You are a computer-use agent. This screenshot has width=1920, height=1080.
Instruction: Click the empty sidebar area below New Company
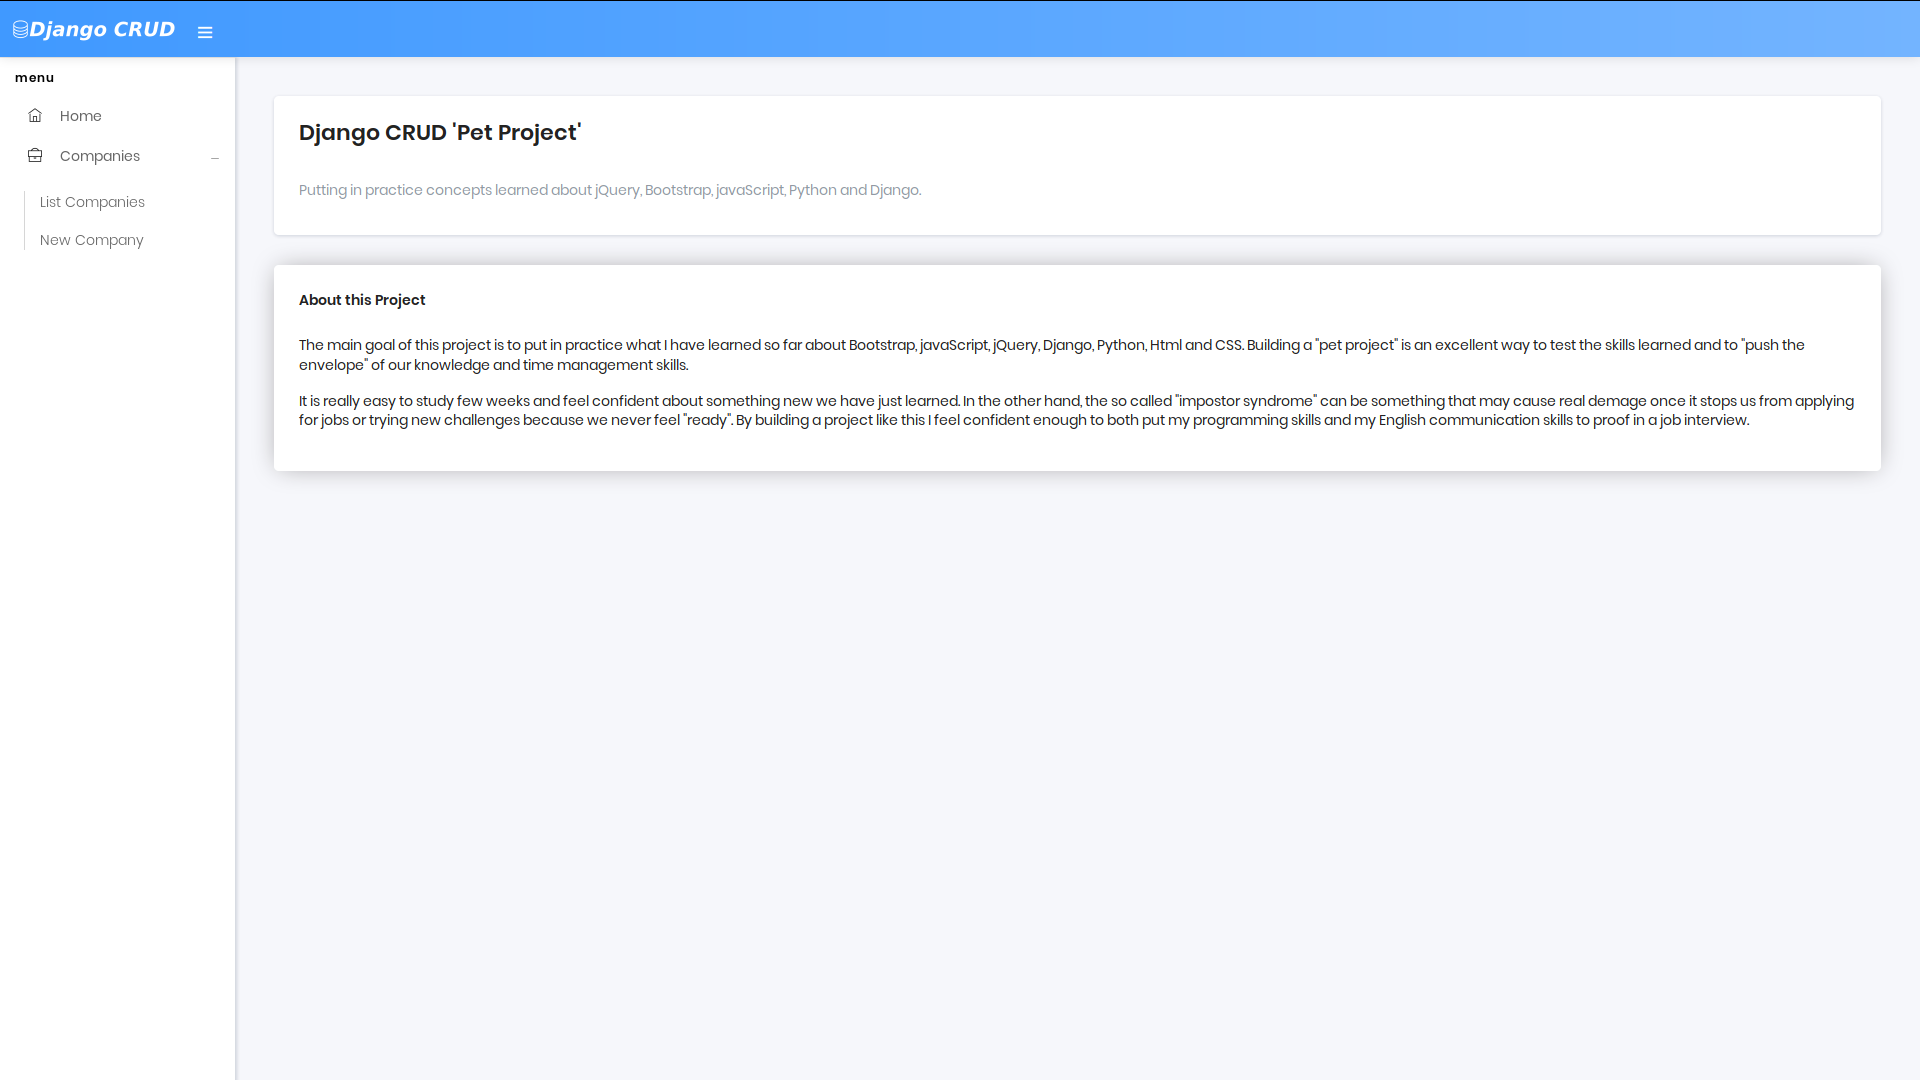(117, 650)
